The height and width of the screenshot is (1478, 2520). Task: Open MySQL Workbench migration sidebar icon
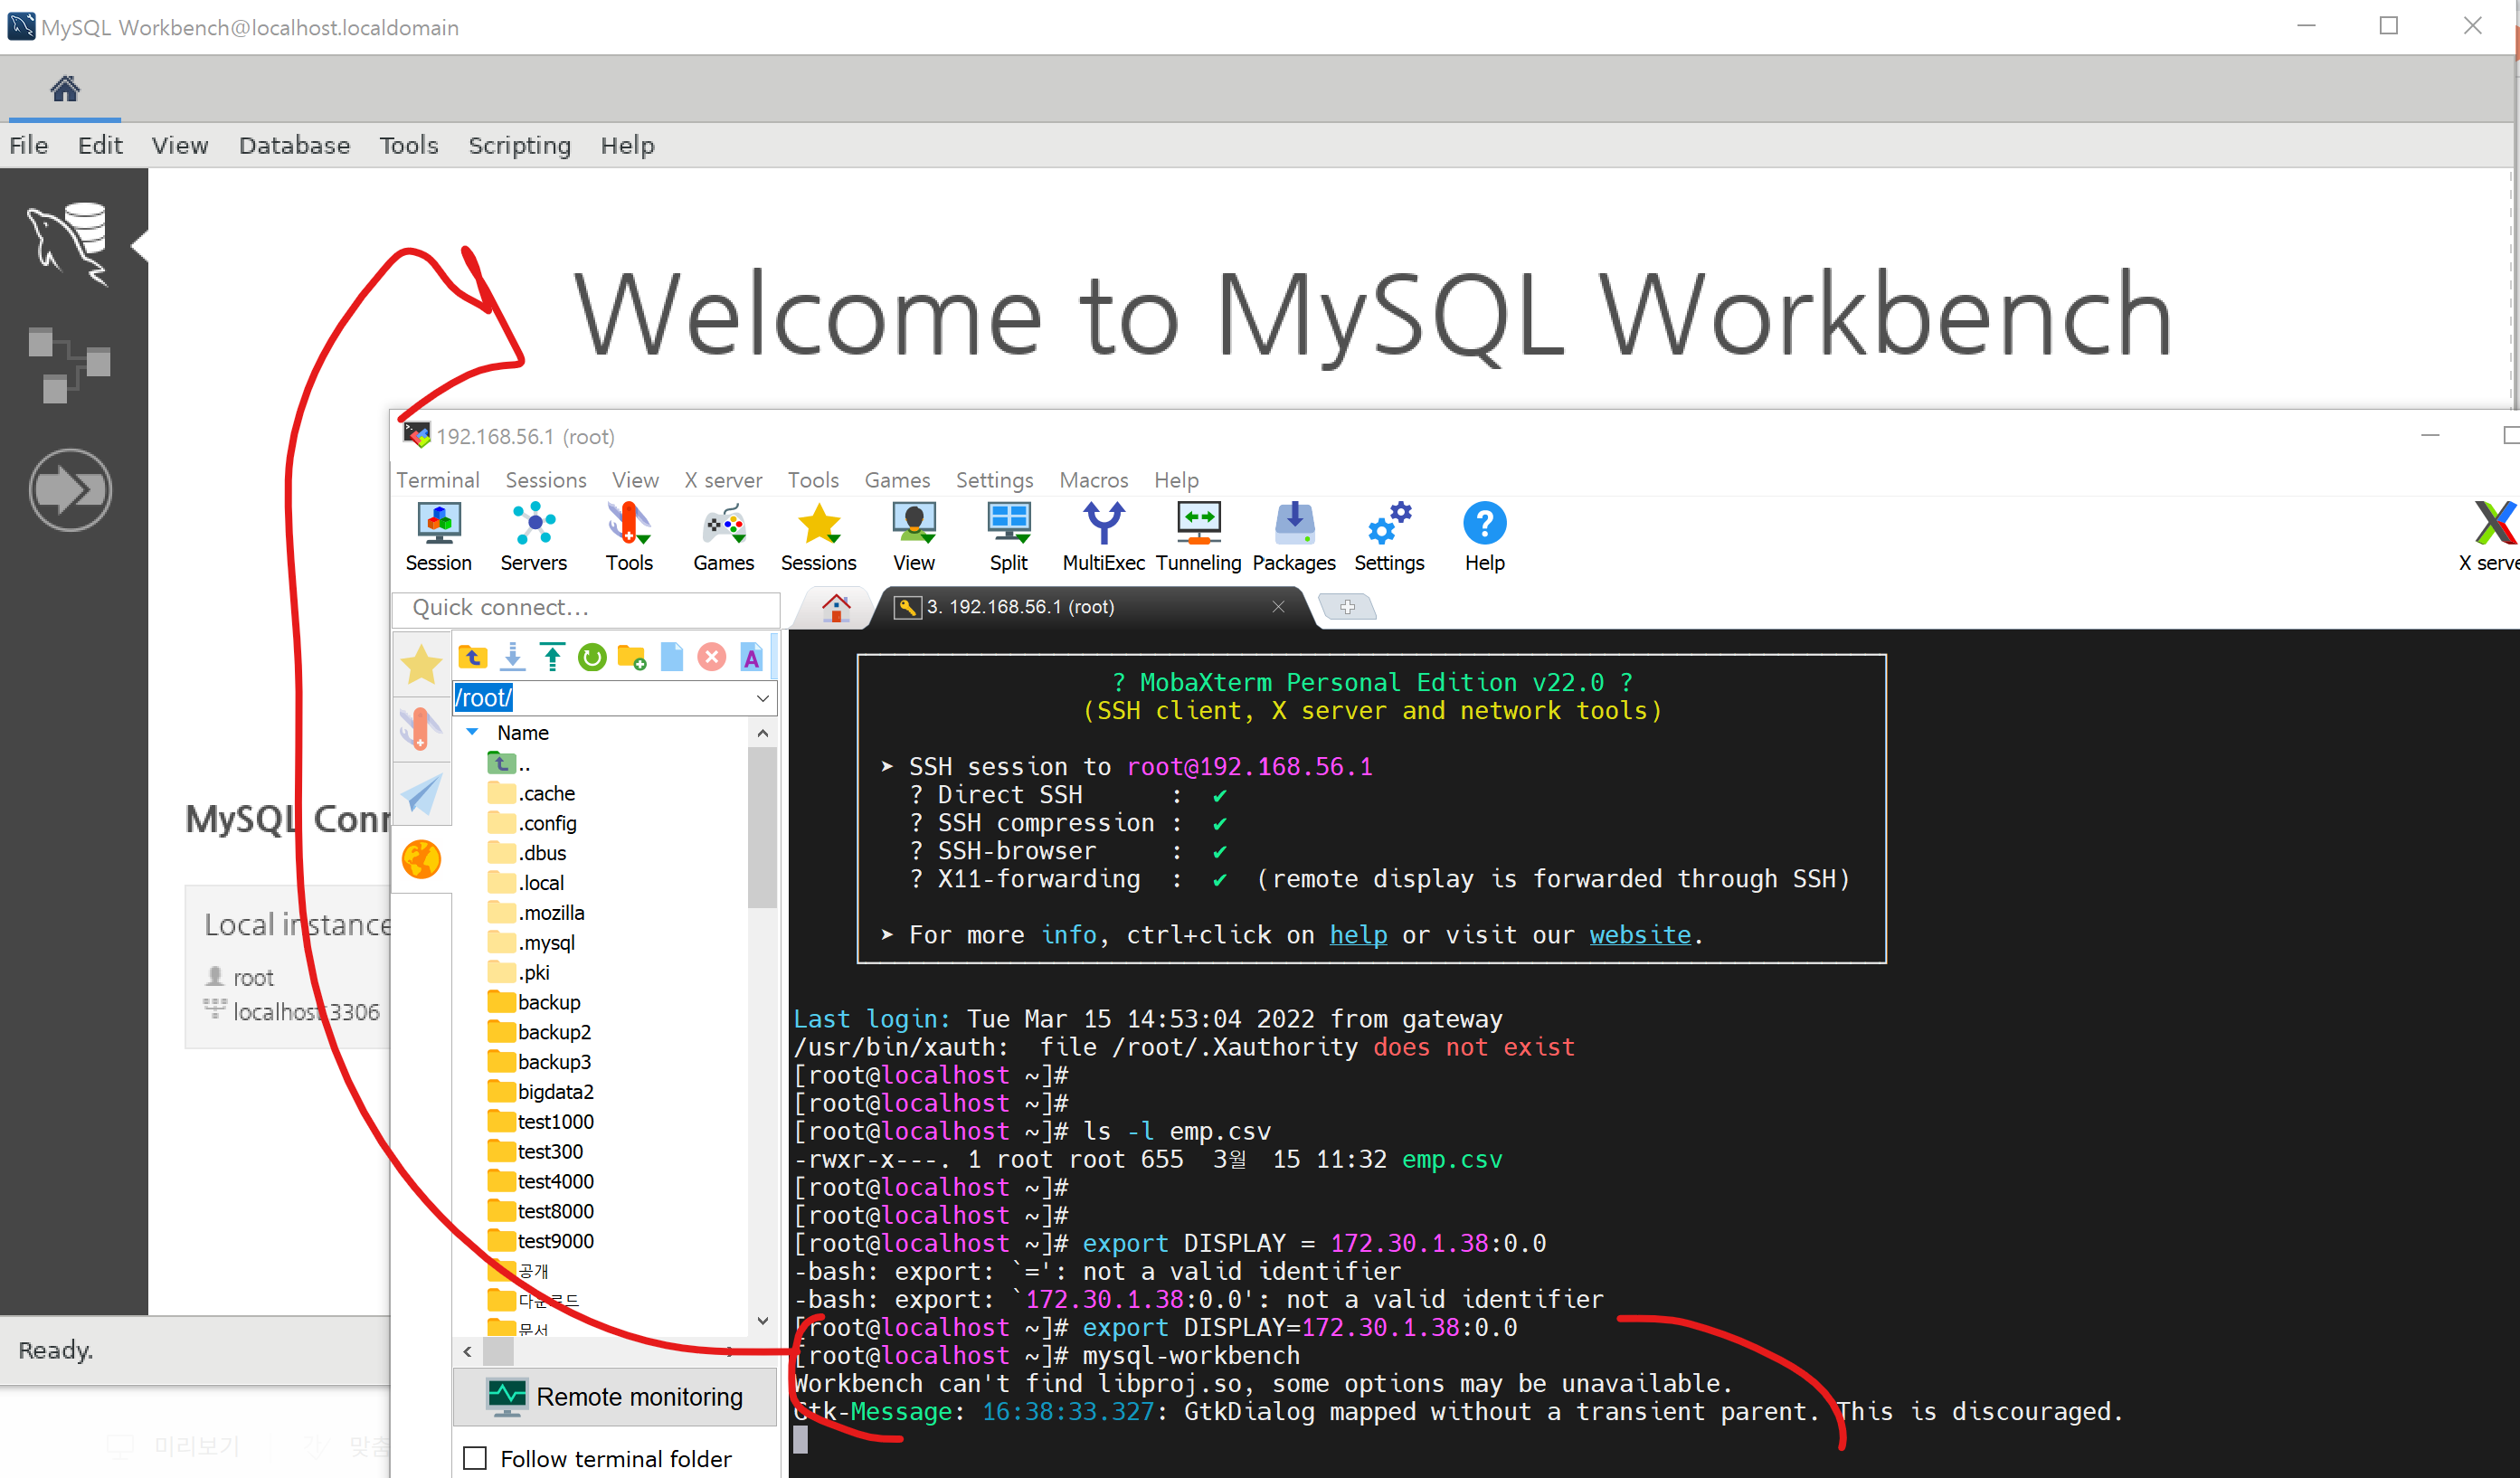point(70,490)
